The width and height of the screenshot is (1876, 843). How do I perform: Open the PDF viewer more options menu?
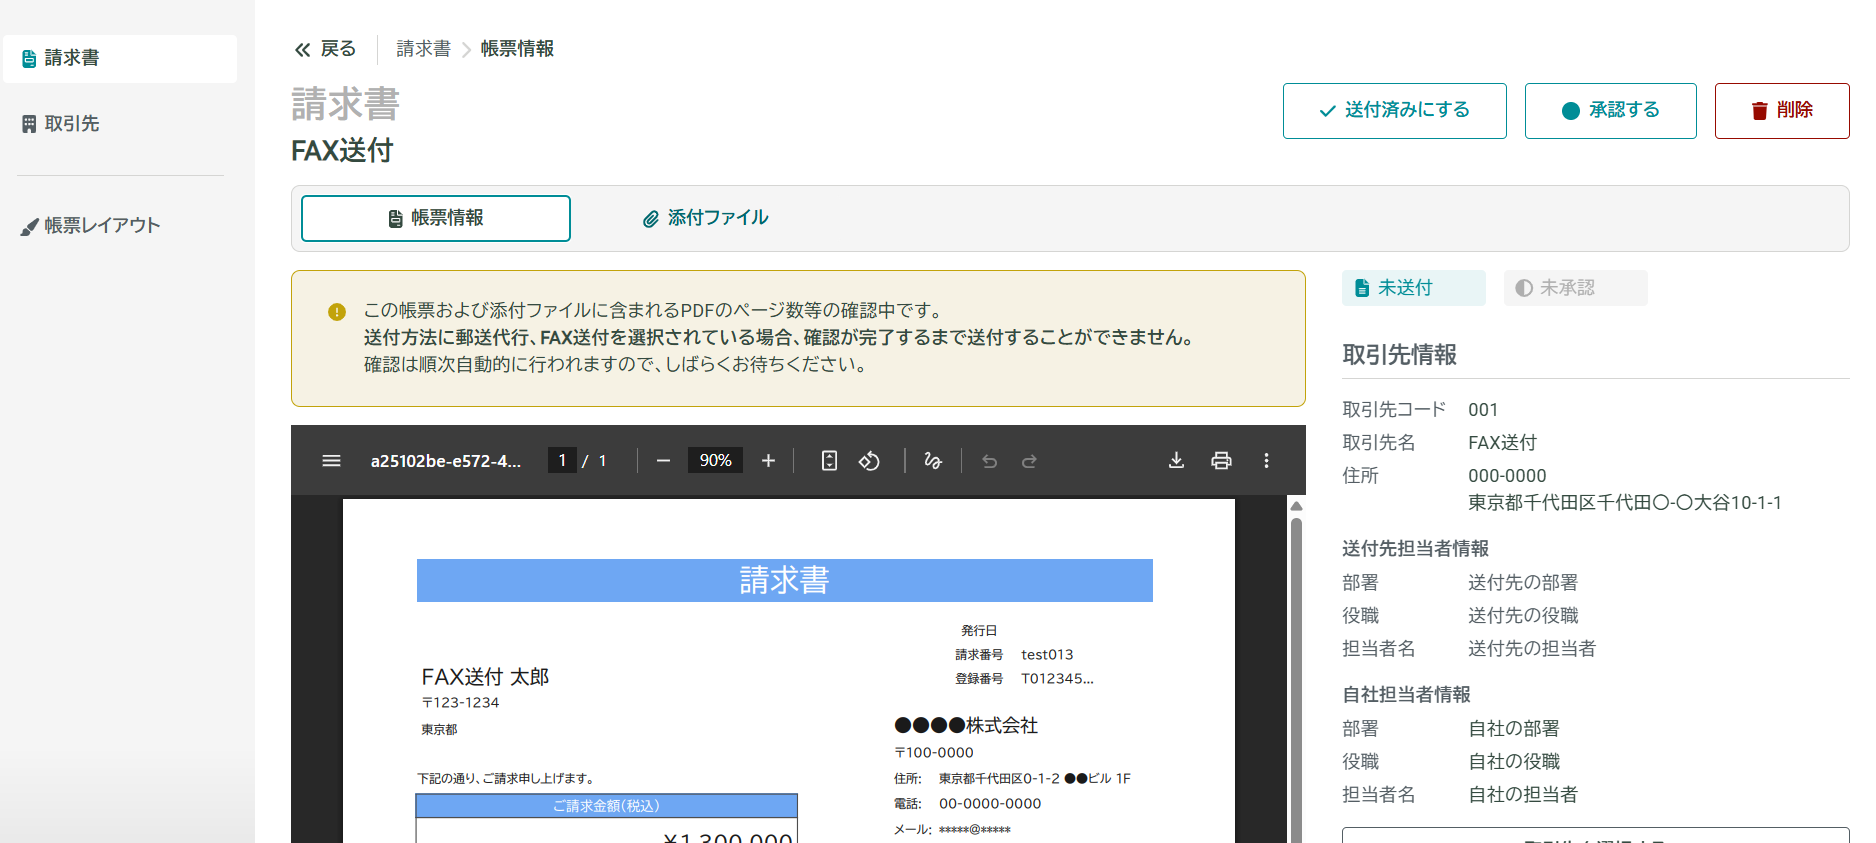pos(1266,461)
